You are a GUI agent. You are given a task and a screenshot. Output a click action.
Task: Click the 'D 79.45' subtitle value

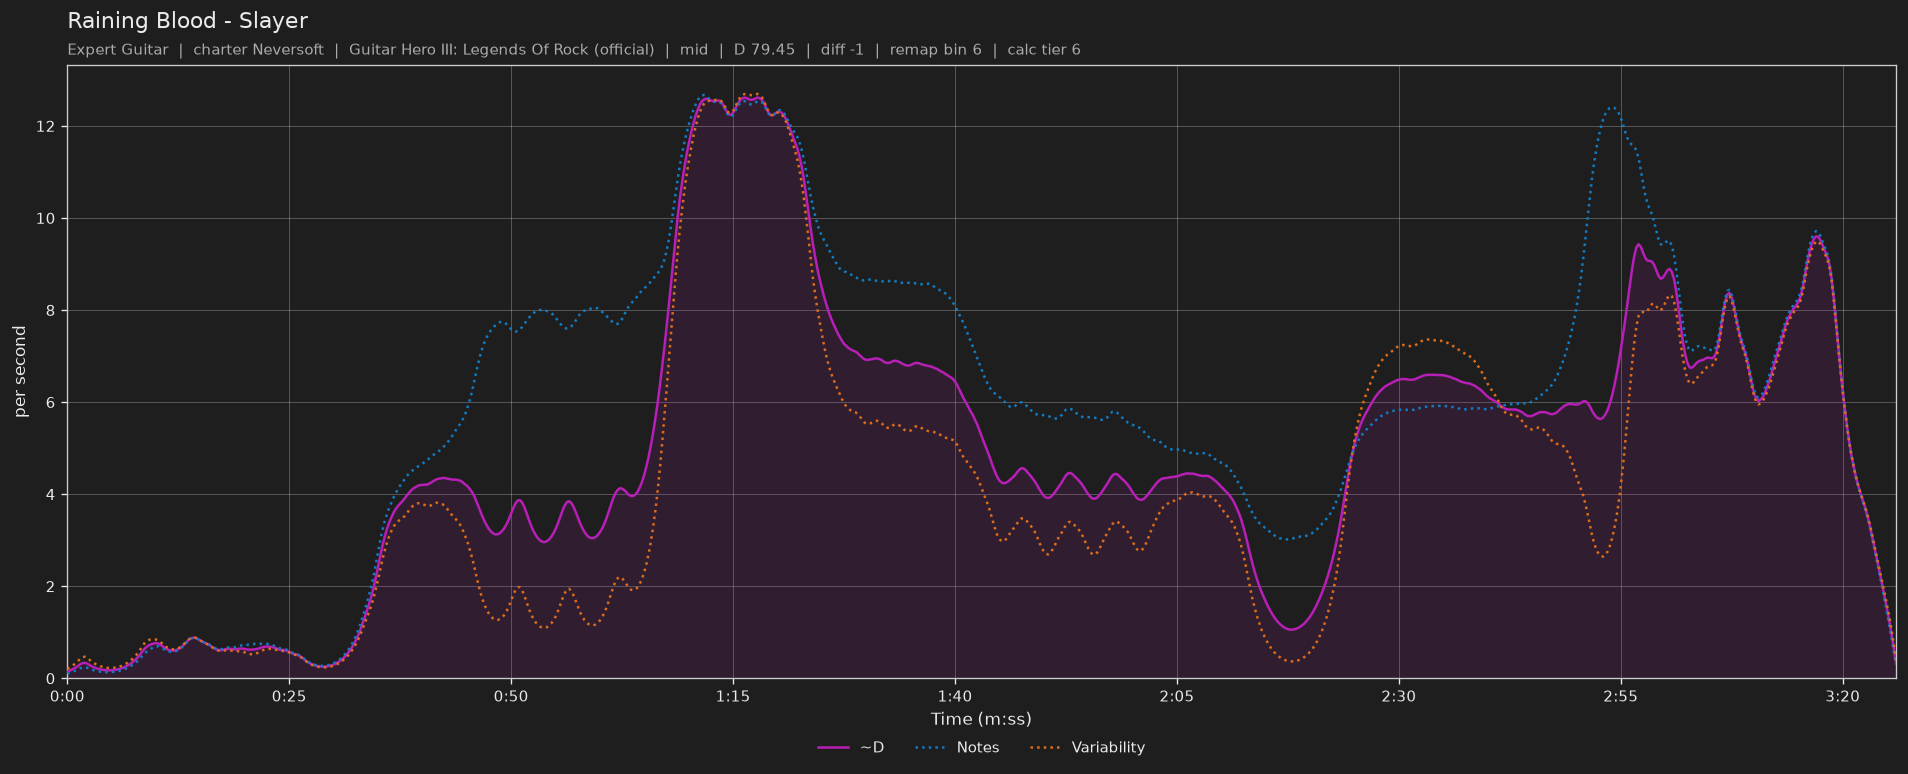(764, 50)
